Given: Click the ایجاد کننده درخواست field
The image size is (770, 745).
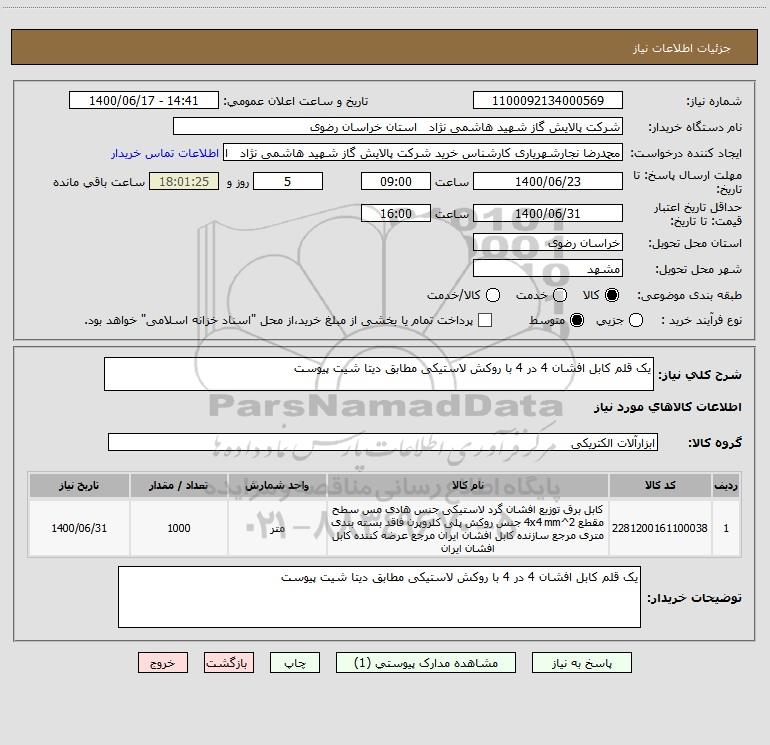Looking at the screenshot, I should [x=423, y=152].
